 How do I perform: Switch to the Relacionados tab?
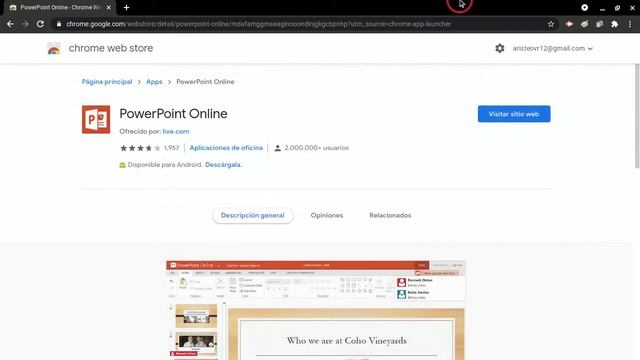pyautogui.click(x=390, y=215)
